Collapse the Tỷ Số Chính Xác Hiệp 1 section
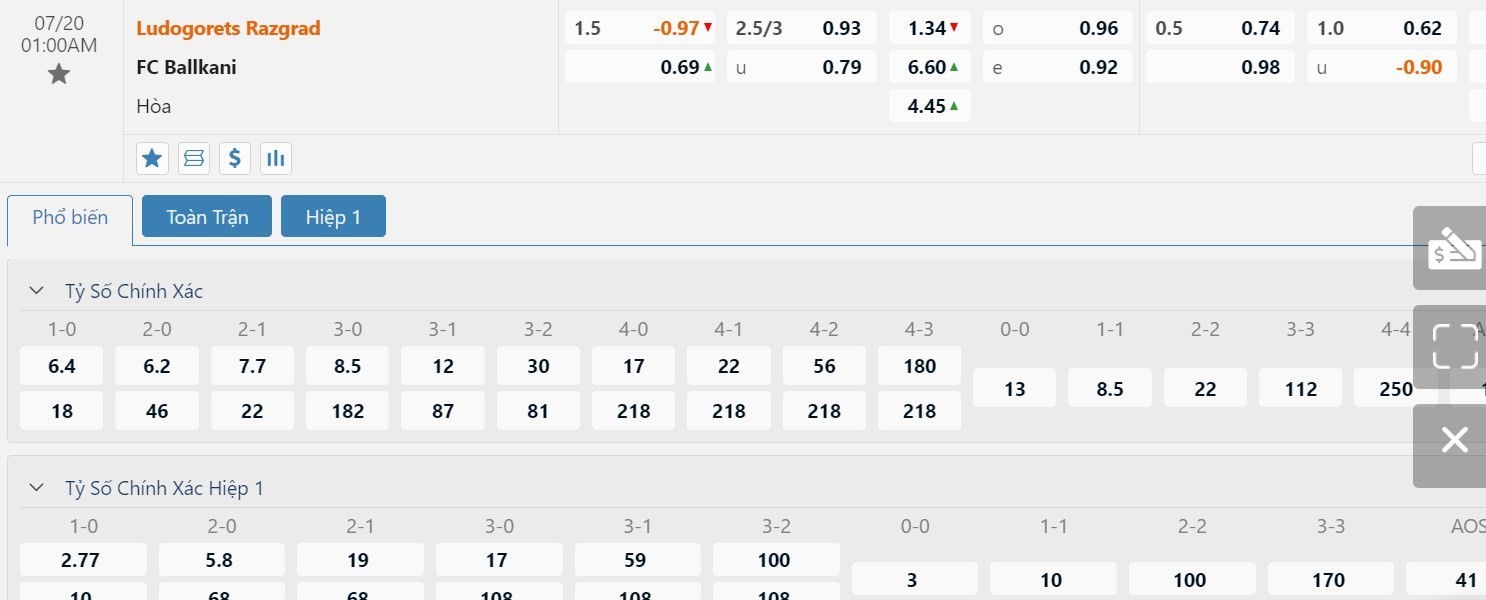This screenshot has width=1486, height=600. [x=37, y=488]
